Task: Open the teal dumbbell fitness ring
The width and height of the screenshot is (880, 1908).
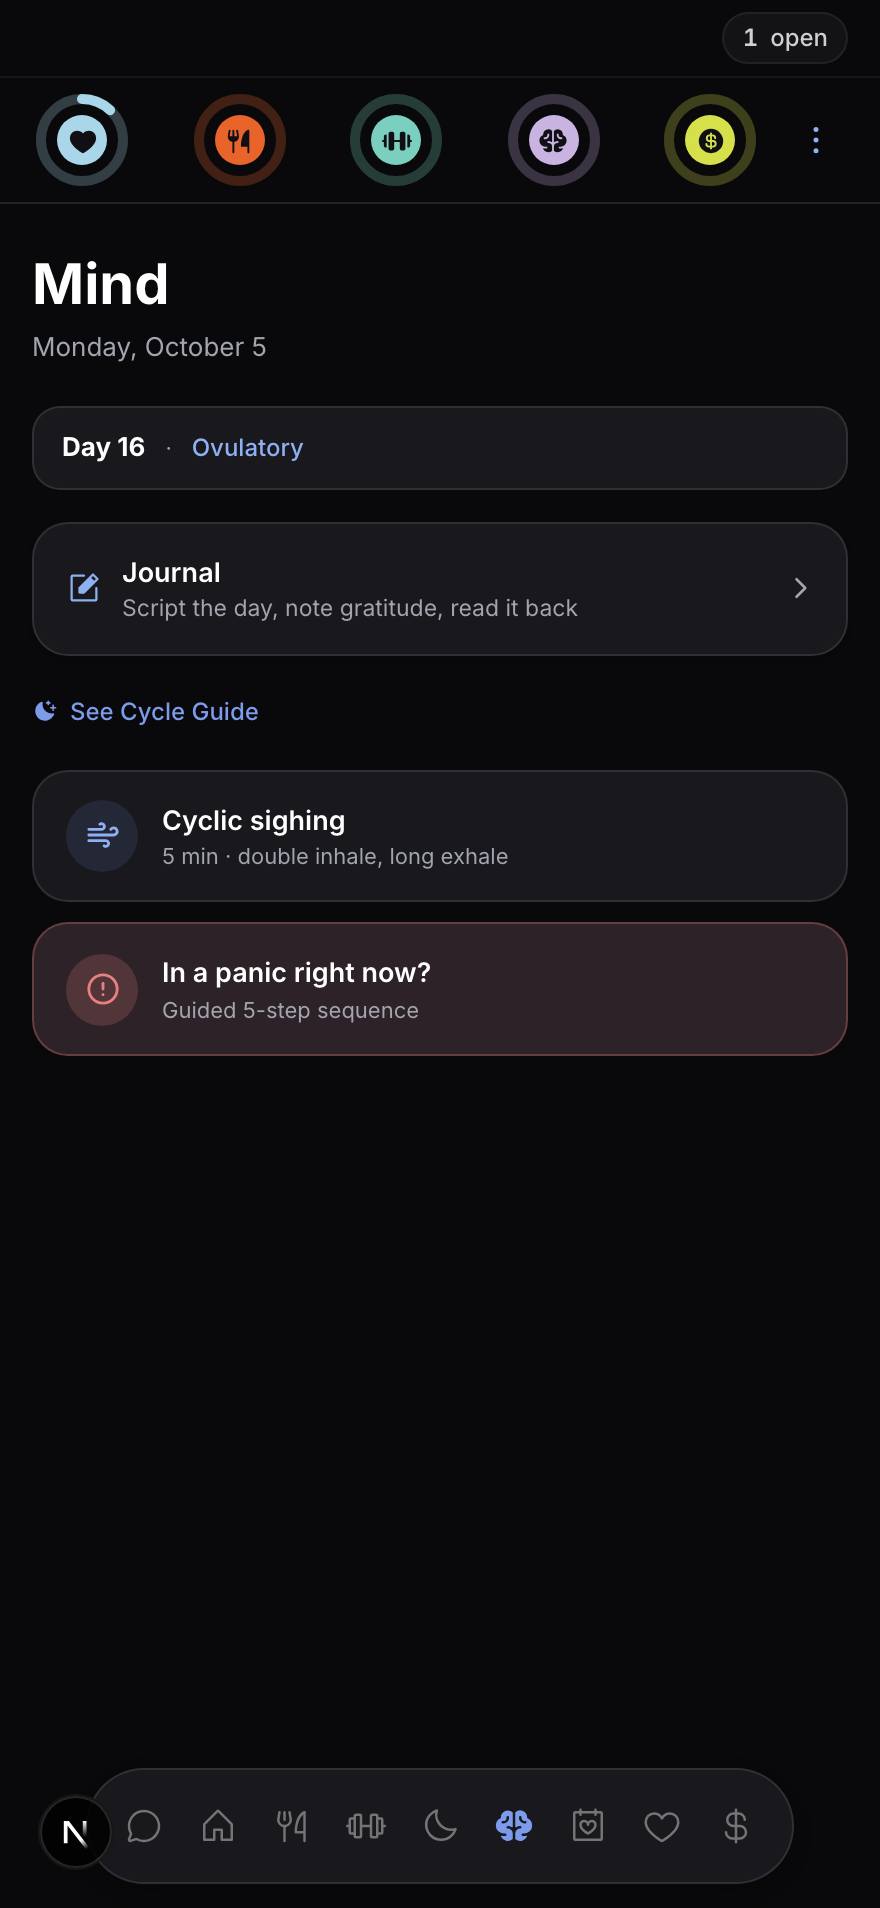Action: click(x=396, y=140)
